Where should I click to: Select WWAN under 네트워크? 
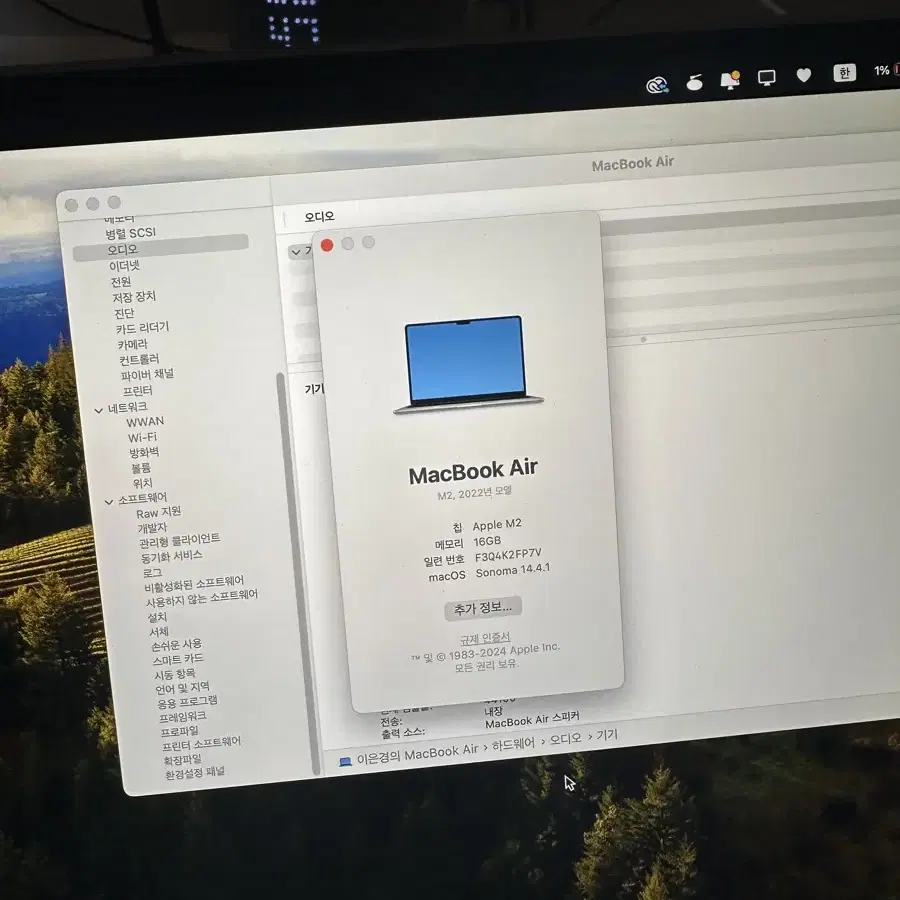(145, 422)
